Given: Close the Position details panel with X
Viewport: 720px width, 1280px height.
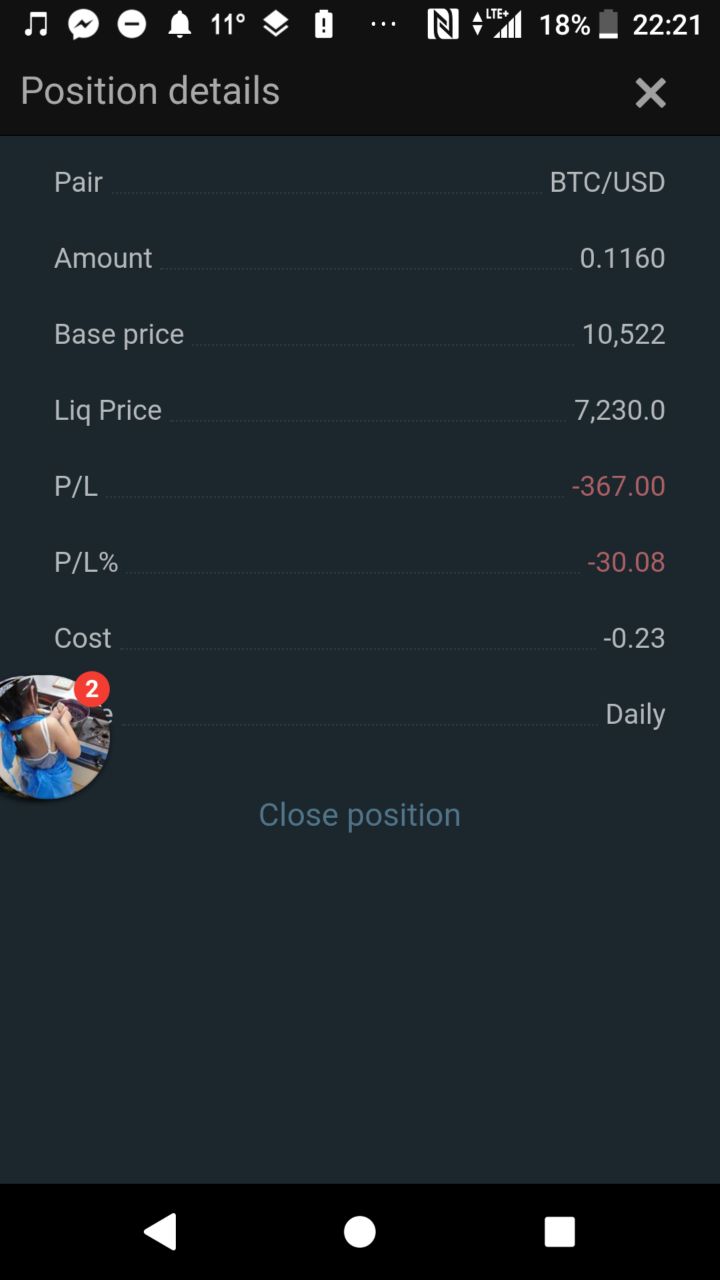Looking at the screenshot, I should [650, 93].
